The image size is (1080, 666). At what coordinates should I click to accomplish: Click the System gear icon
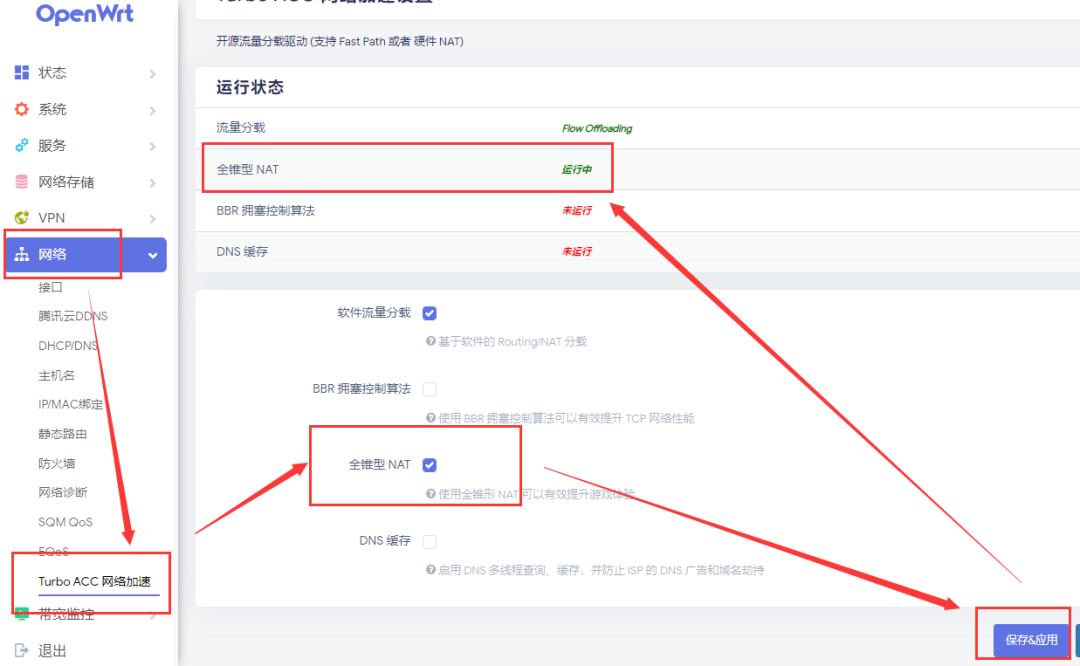[22, 109]
